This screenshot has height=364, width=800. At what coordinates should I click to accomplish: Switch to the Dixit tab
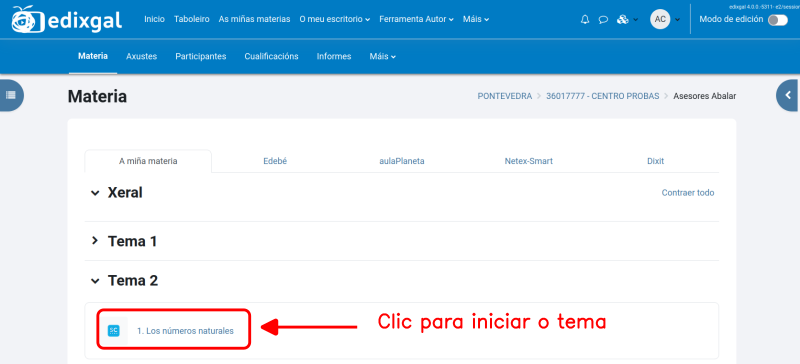point(655,161)
